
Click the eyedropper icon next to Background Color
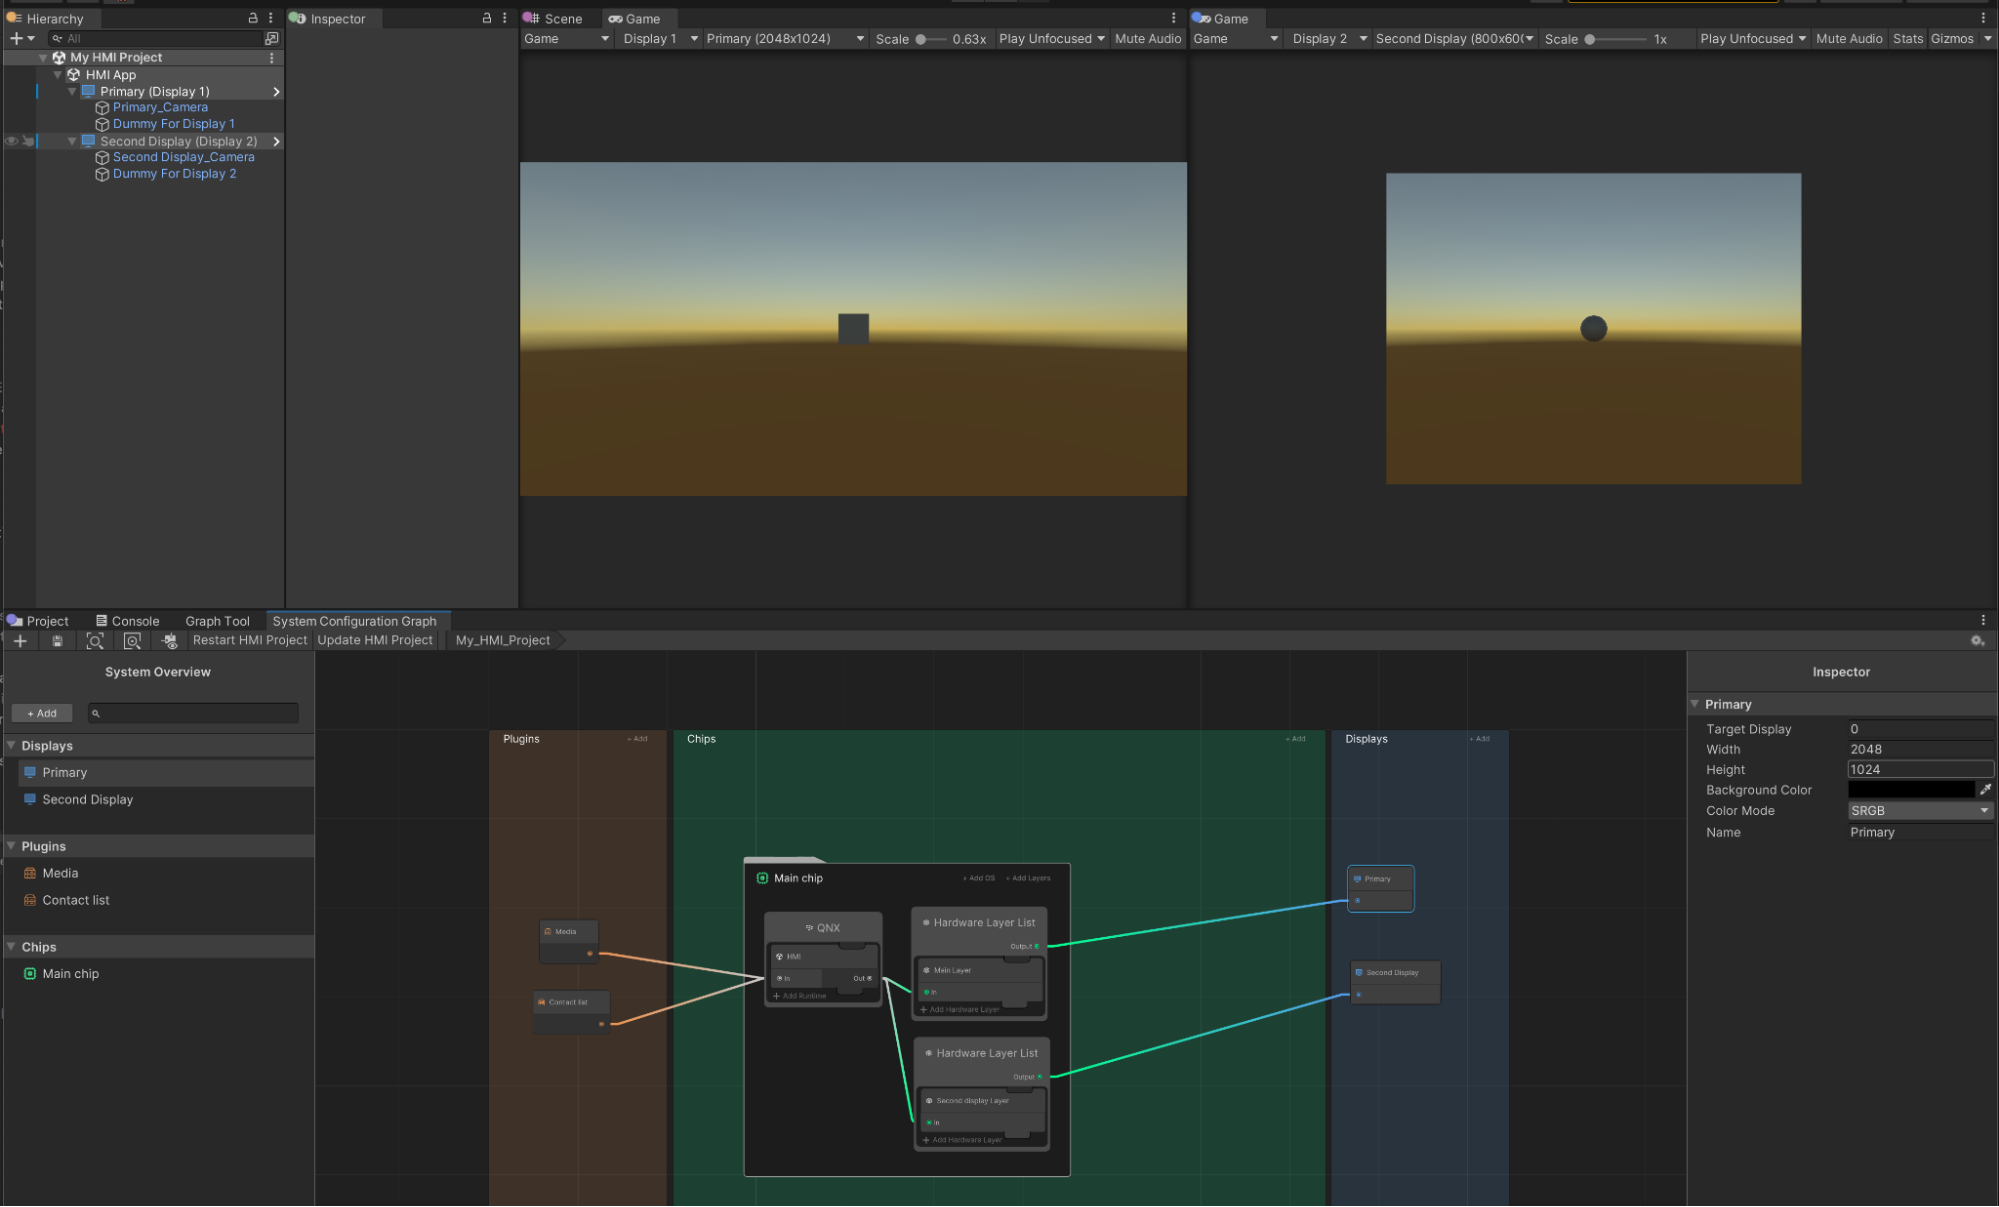coord(1985,790)
